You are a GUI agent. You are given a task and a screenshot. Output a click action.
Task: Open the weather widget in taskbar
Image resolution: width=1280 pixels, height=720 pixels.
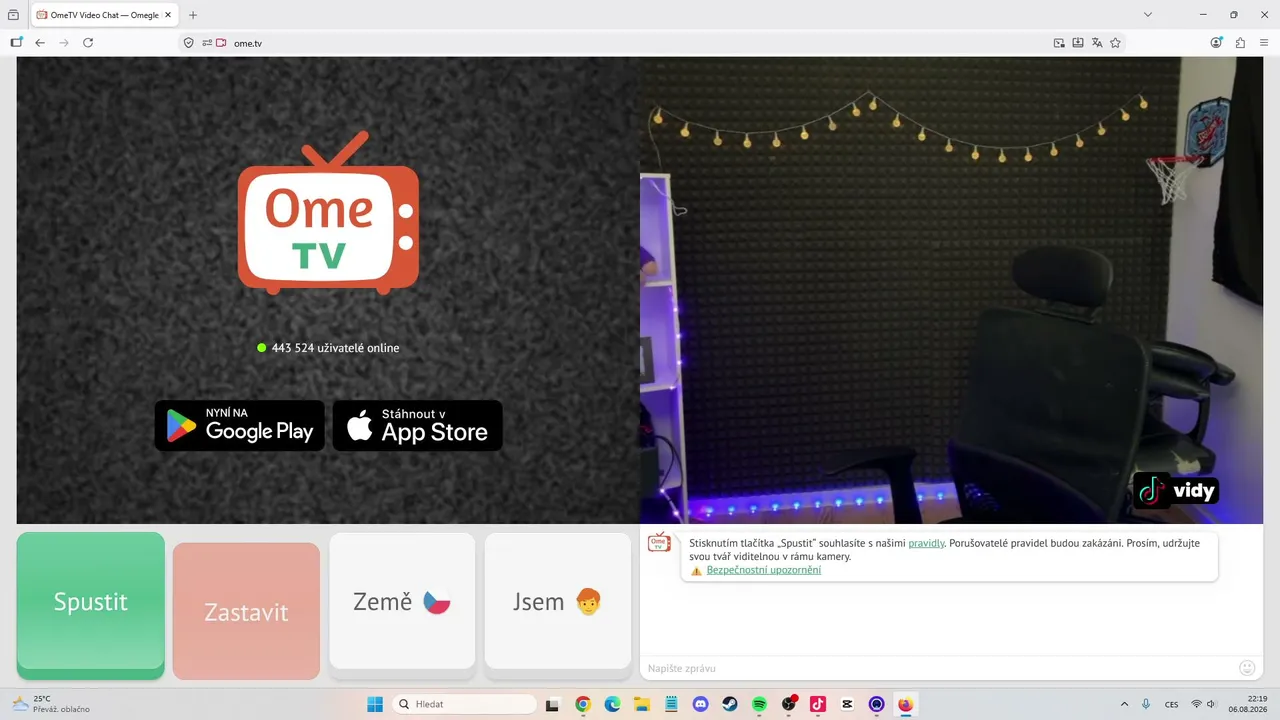[x=50, y=704]
